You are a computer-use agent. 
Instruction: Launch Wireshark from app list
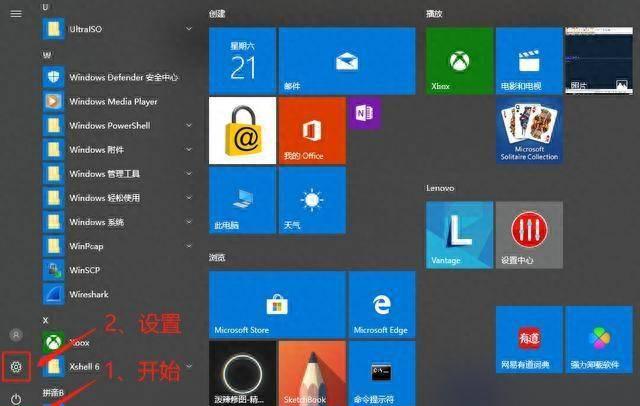(x=118, y=294)
